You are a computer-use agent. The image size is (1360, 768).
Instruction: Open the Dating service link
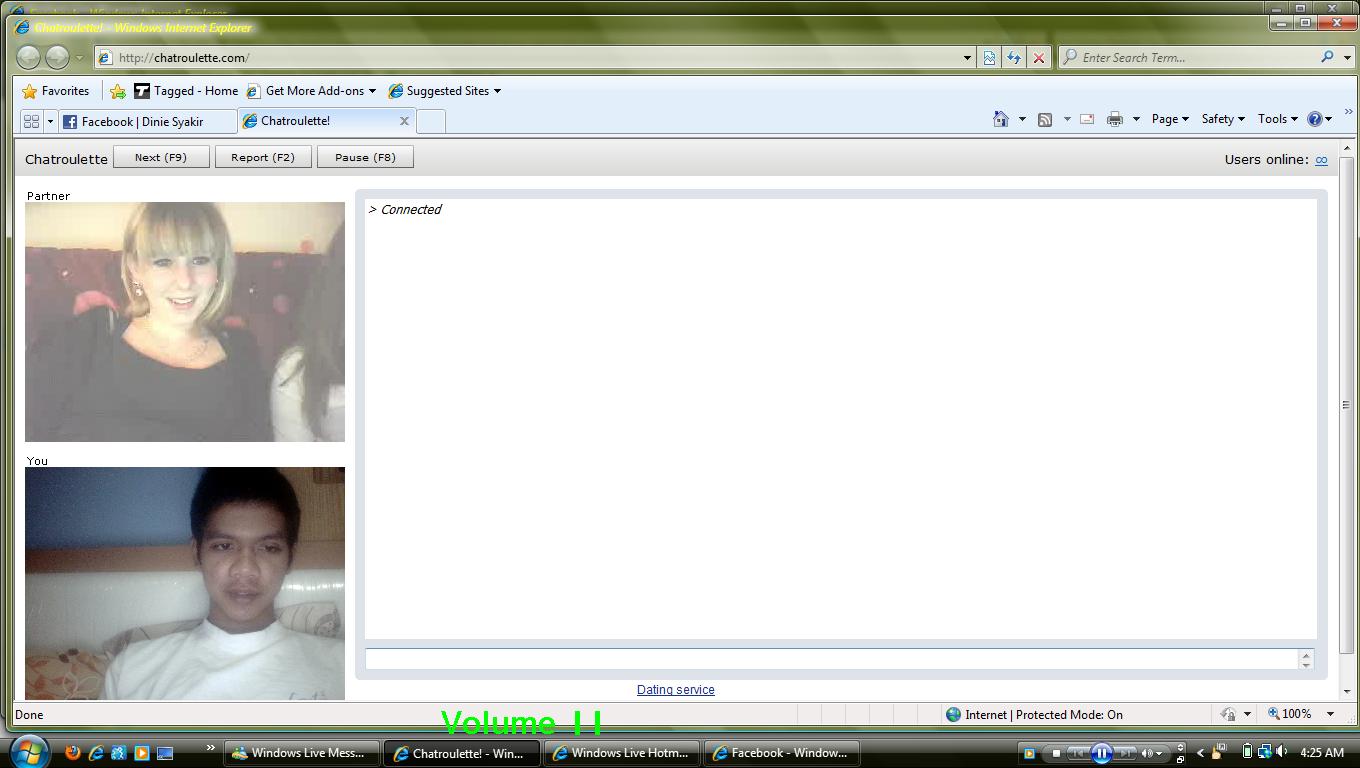coord(676,690)
